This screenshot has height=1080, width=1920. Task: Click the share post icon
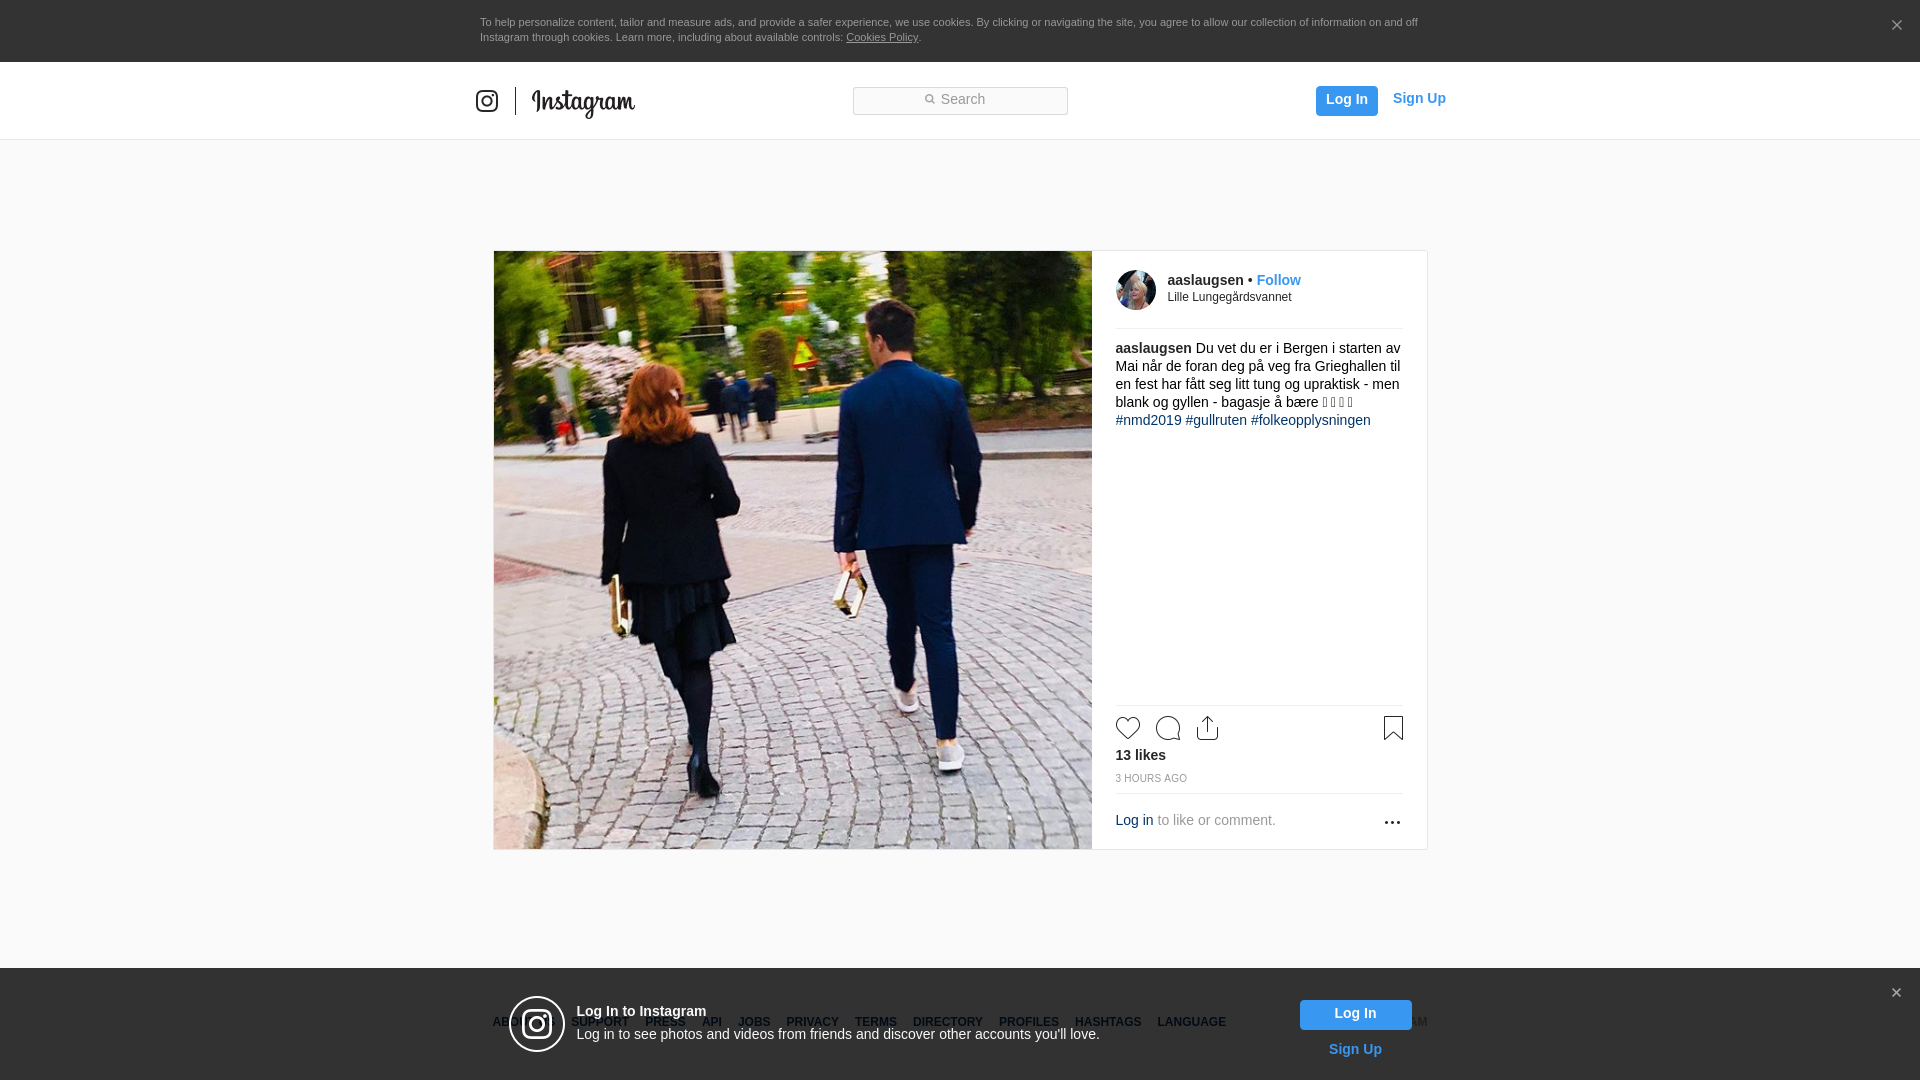point(1207,728)
